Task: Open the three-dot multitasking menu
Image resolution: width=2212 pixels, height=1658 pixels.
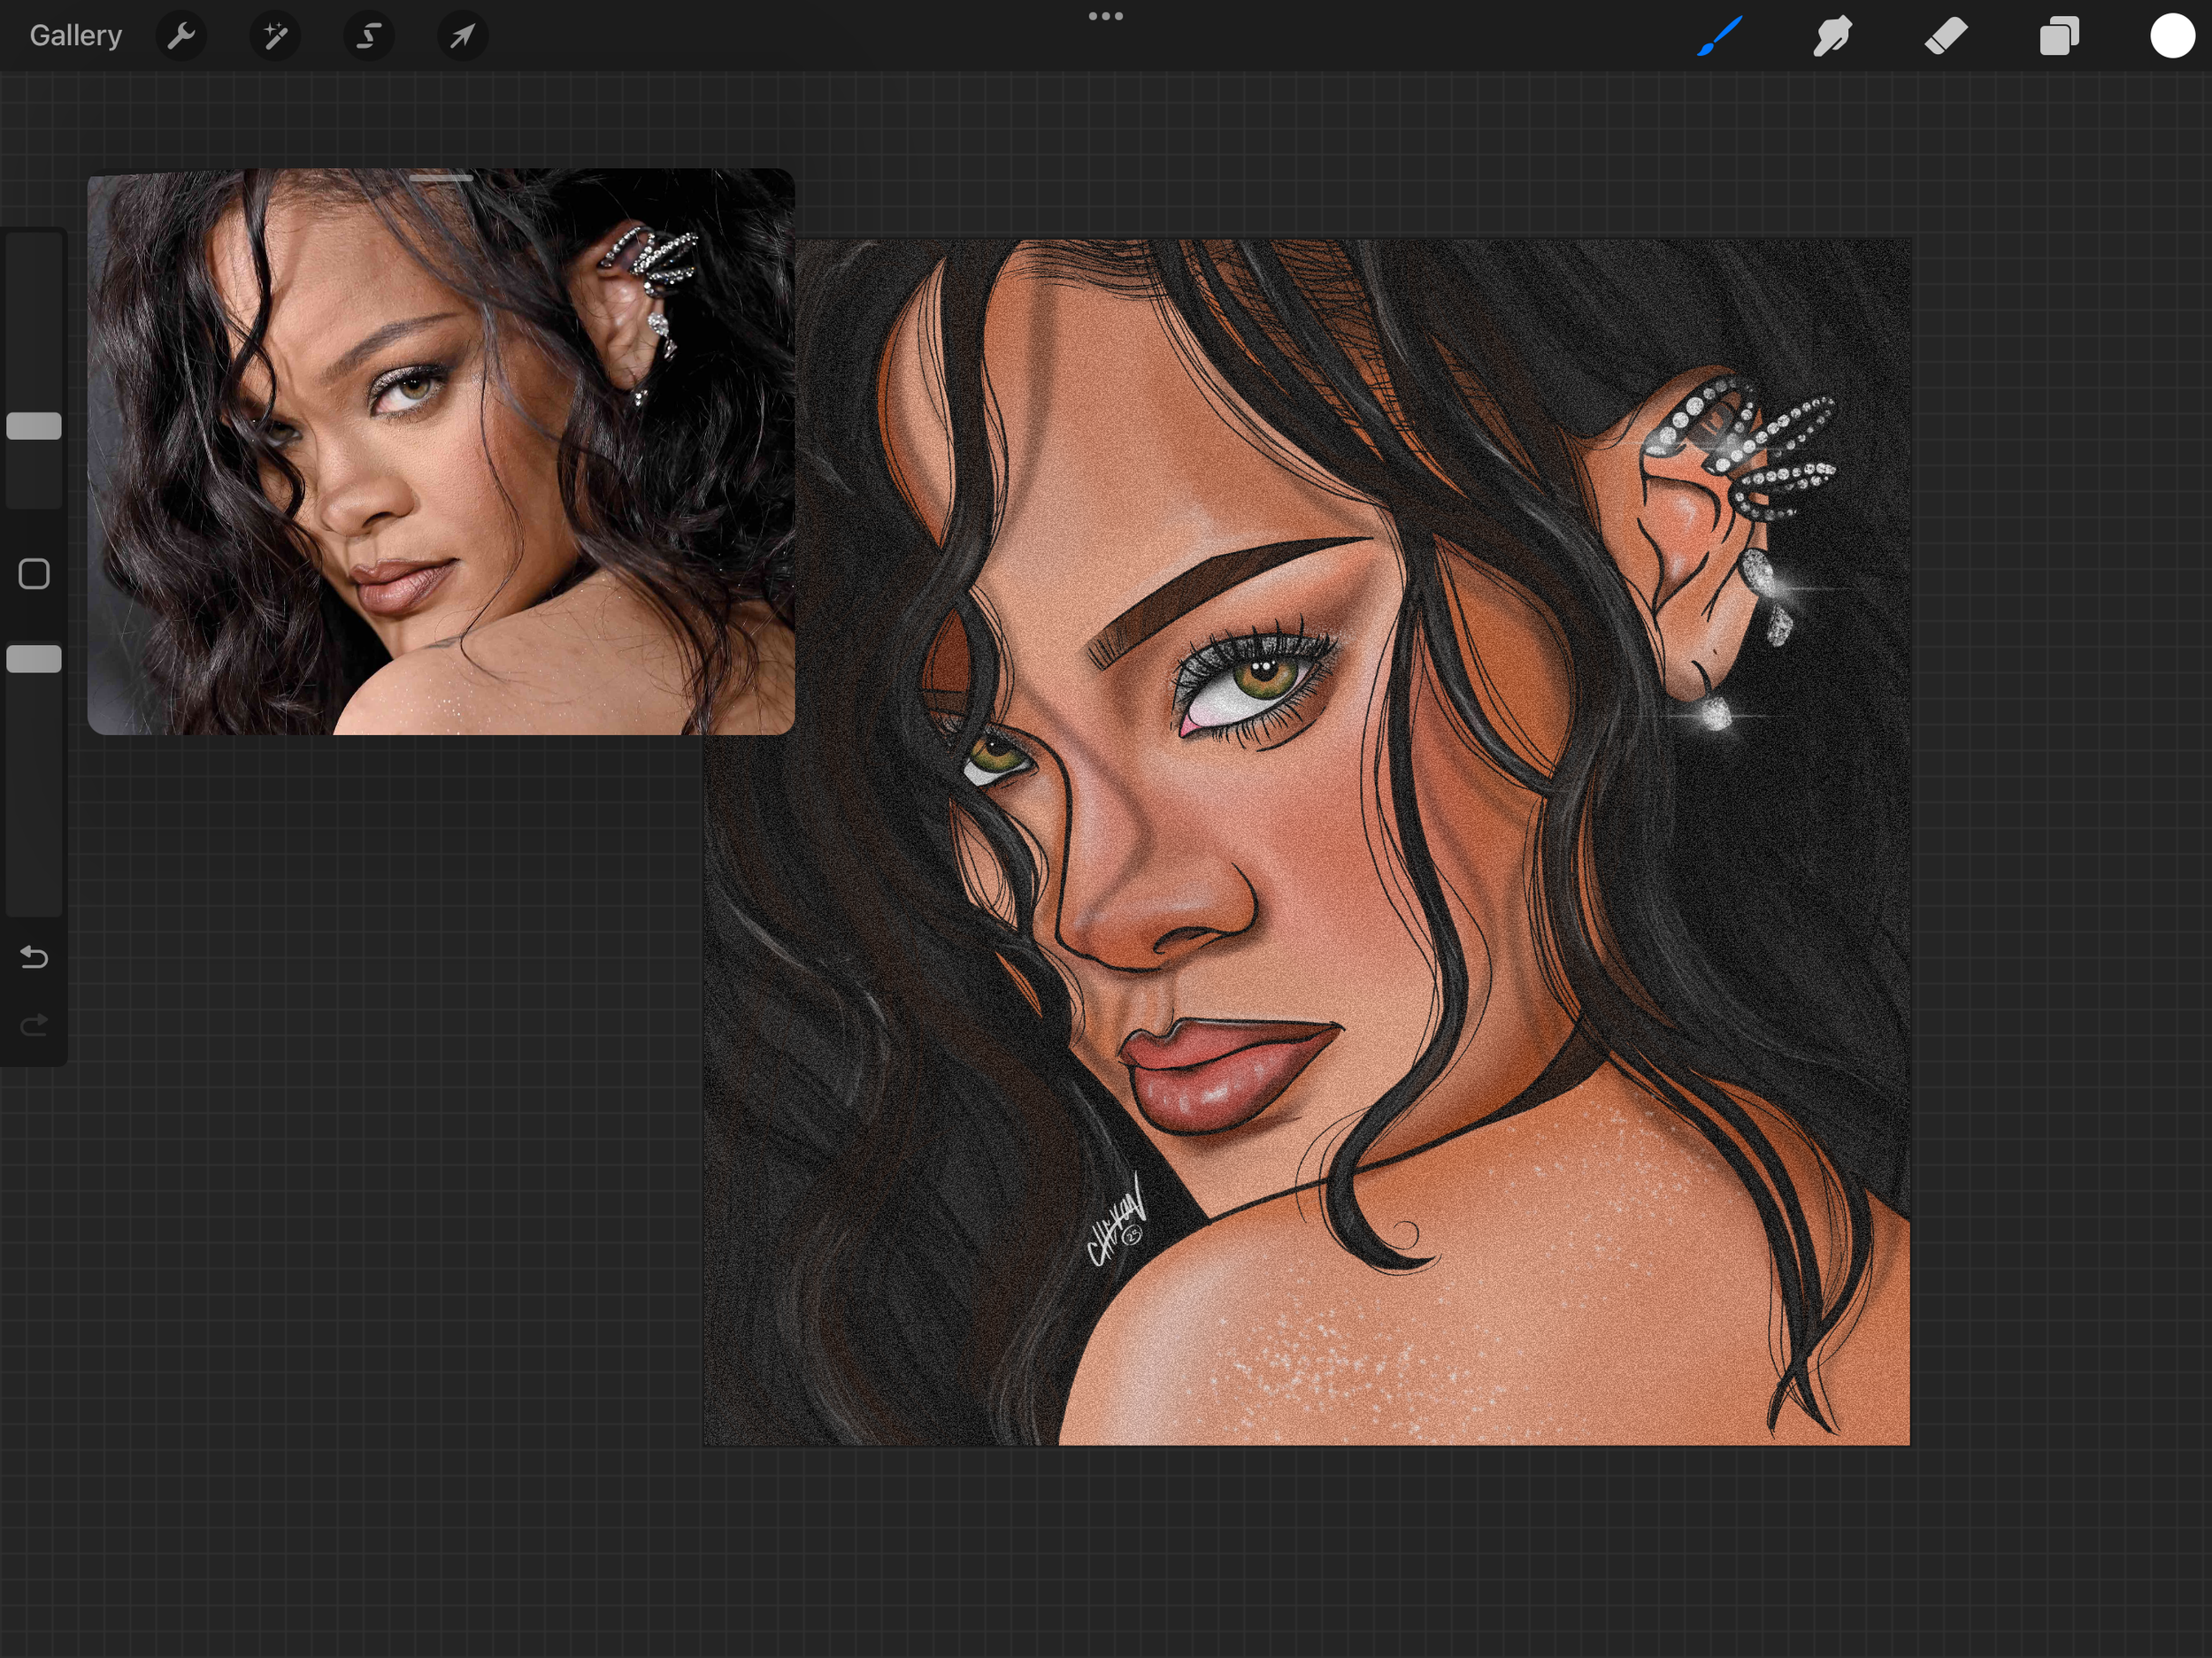Action: click(x=1105, y=16)
